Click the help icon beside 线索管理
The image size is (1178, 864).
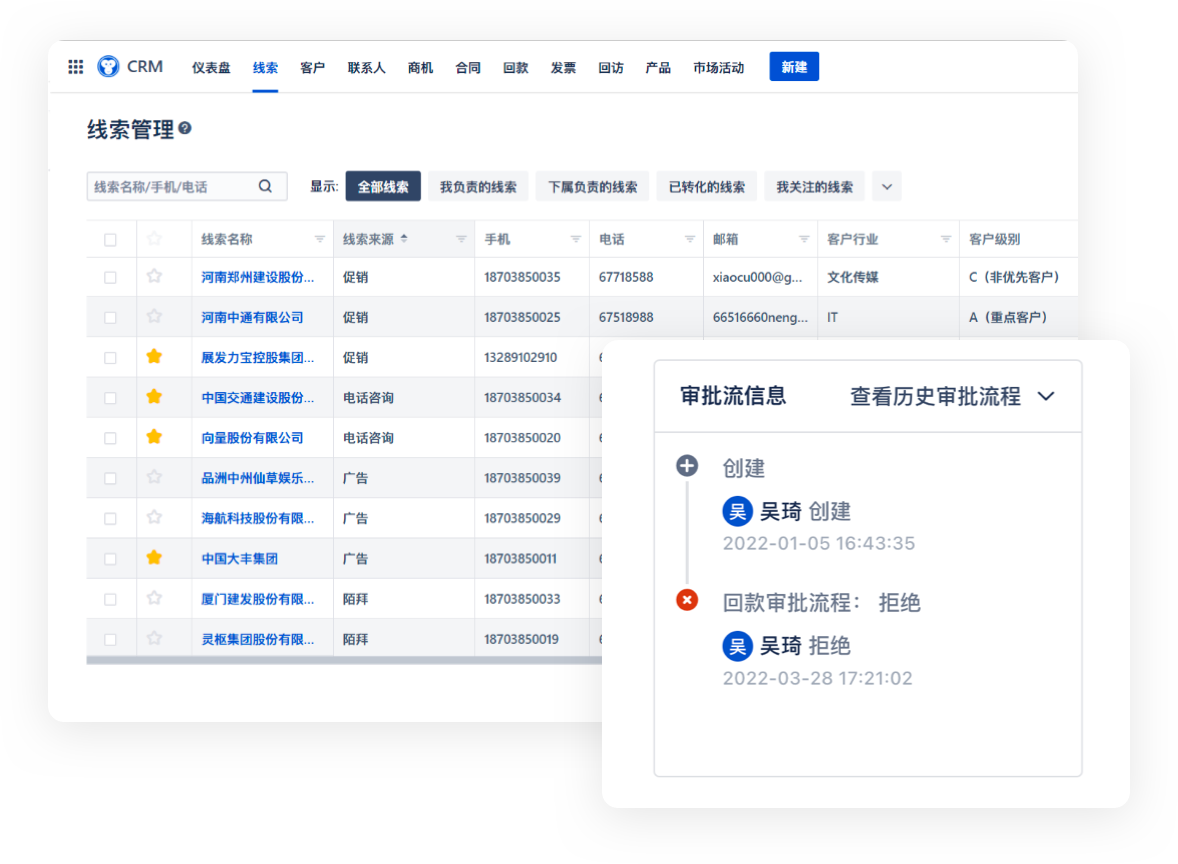pos(185,129)
